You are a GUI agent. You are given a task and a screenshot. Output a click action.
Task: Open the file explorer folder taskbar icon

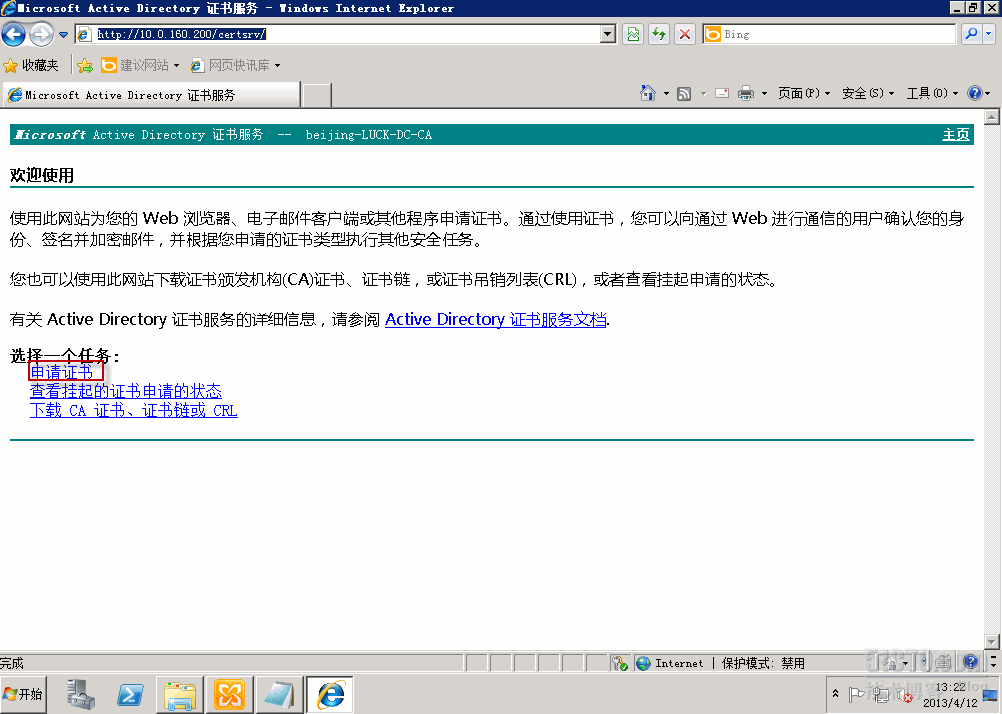tap(180, 694)
